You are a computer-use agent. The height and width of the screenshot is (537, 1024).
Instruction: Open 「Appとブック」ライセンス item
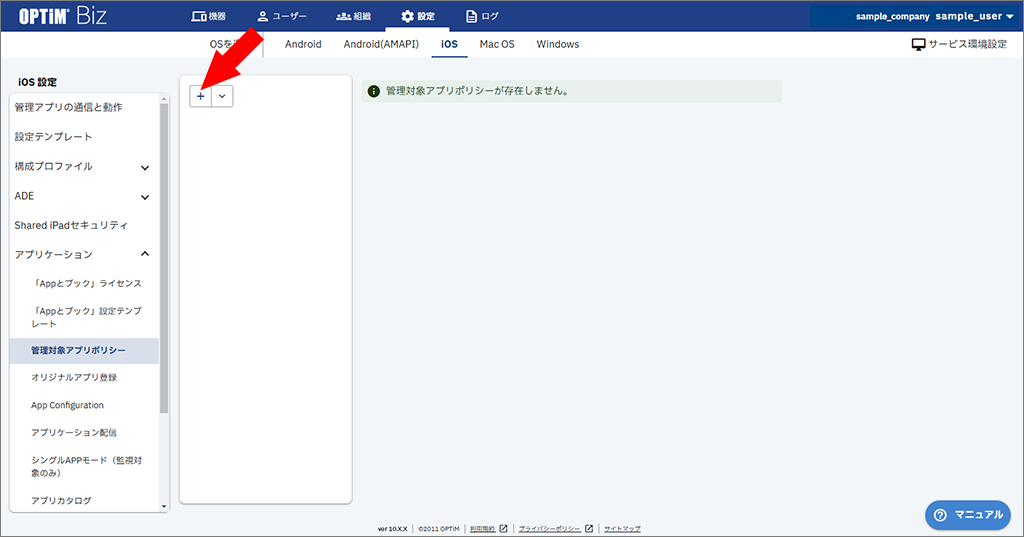[x=84, y=284]
